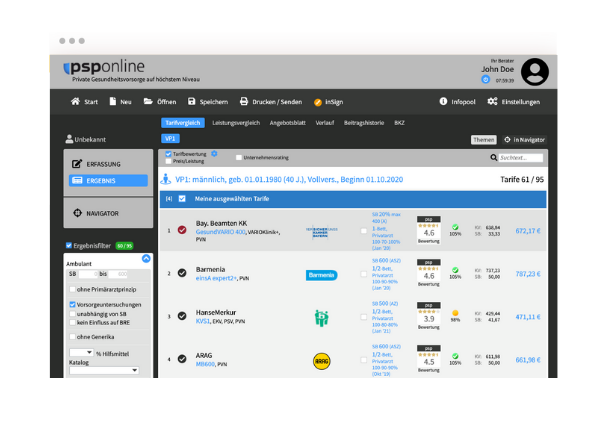Switch to BKZ tab
600x426 pixels.
399,122
